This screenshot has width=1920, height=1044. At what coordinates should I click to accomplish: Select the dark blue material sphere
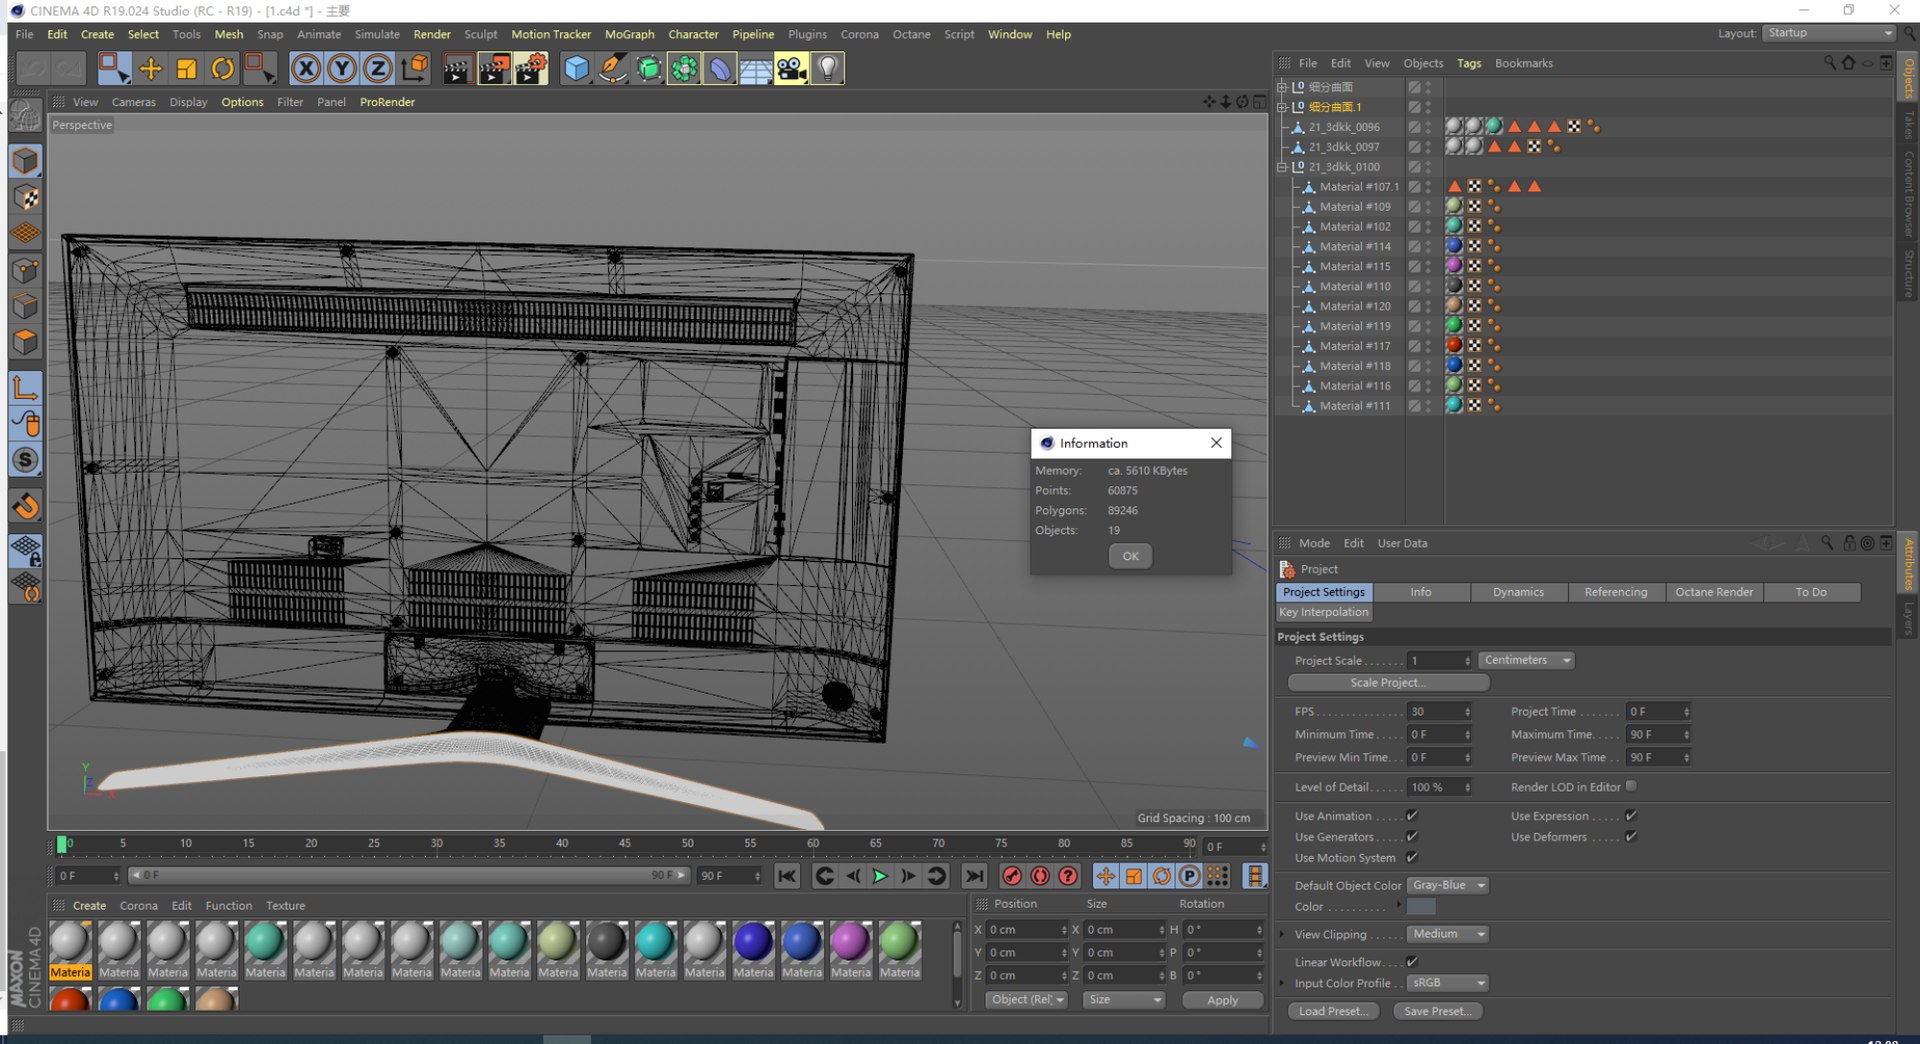pos(753,942)
